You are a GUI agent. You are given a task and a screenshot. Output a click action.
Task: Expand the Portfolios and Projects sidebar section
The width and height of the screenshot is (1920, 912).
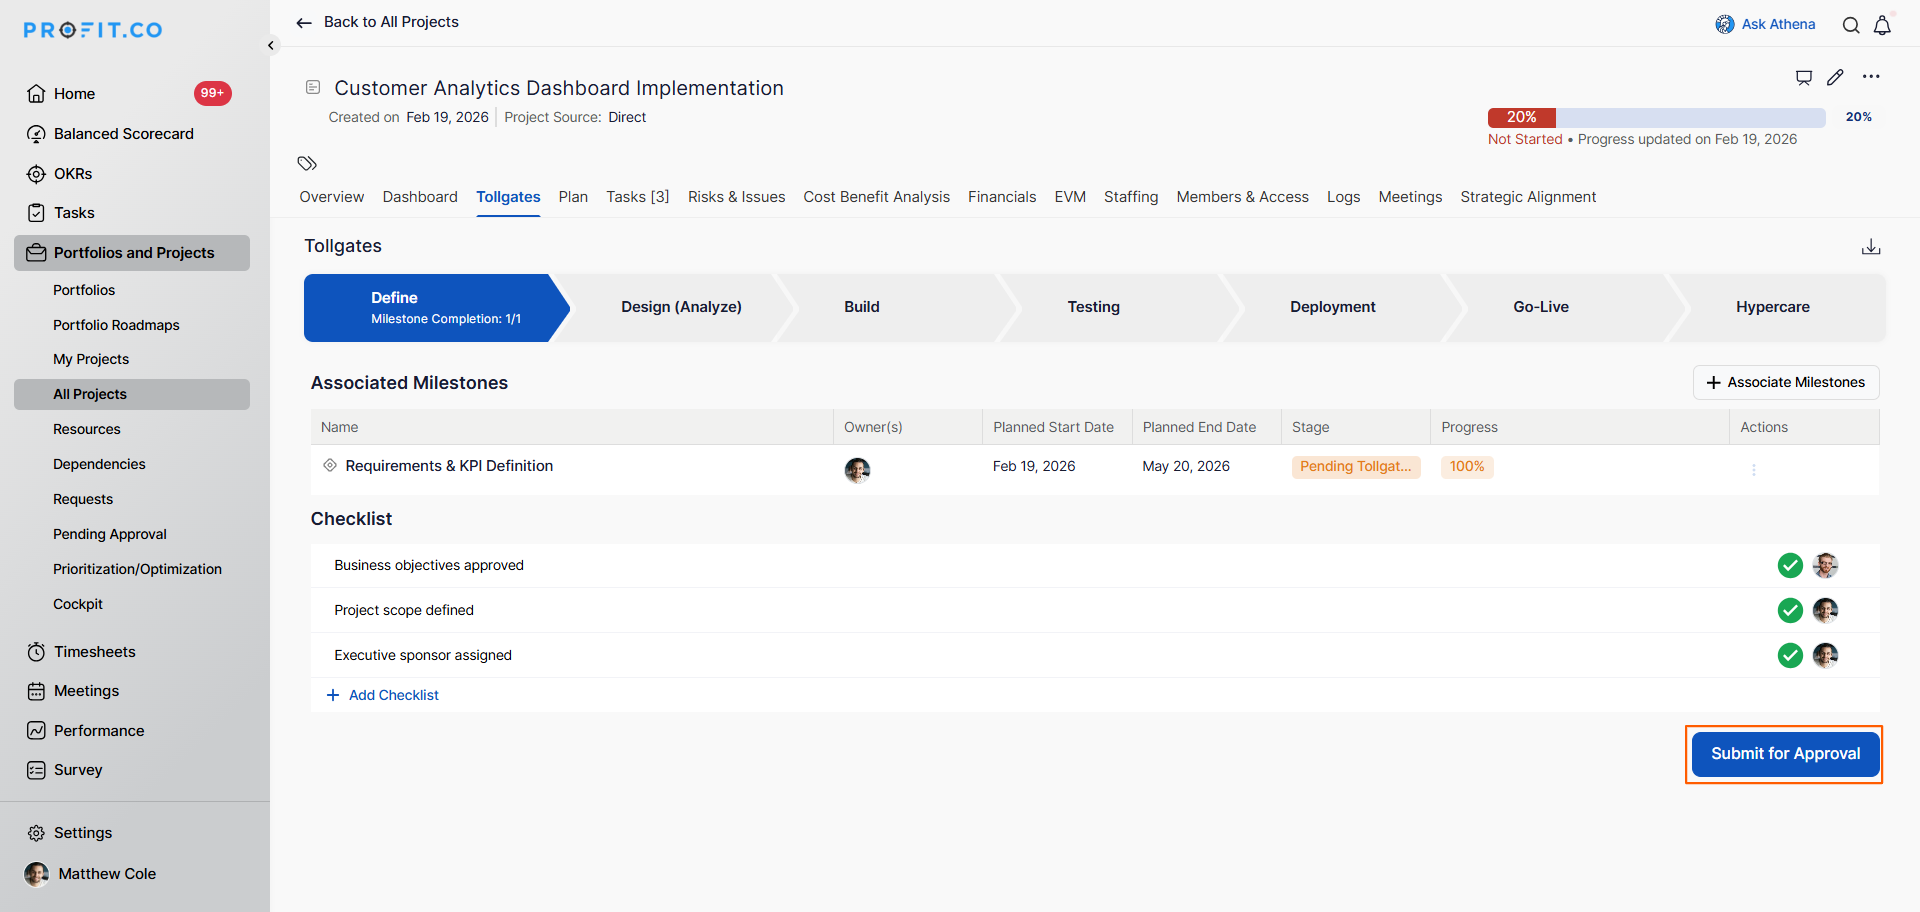click(132, 253)
